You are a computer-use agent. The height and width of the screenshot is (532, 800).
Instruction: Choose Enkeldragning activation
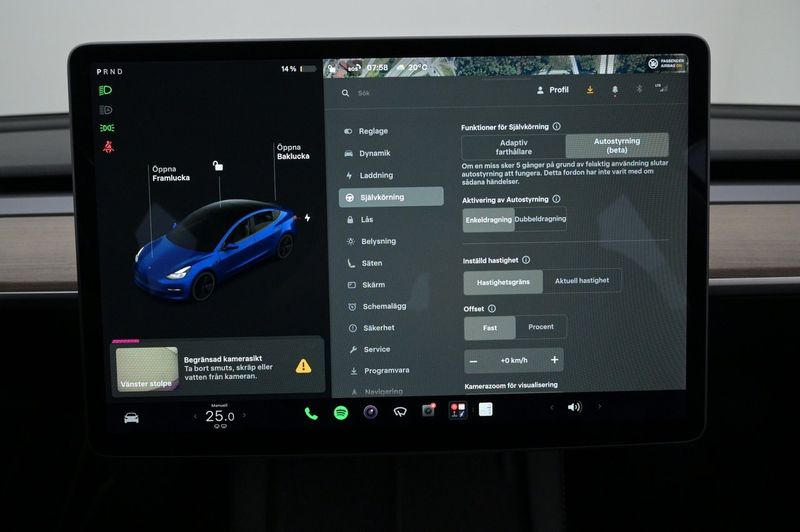click(x=488, y=220)
